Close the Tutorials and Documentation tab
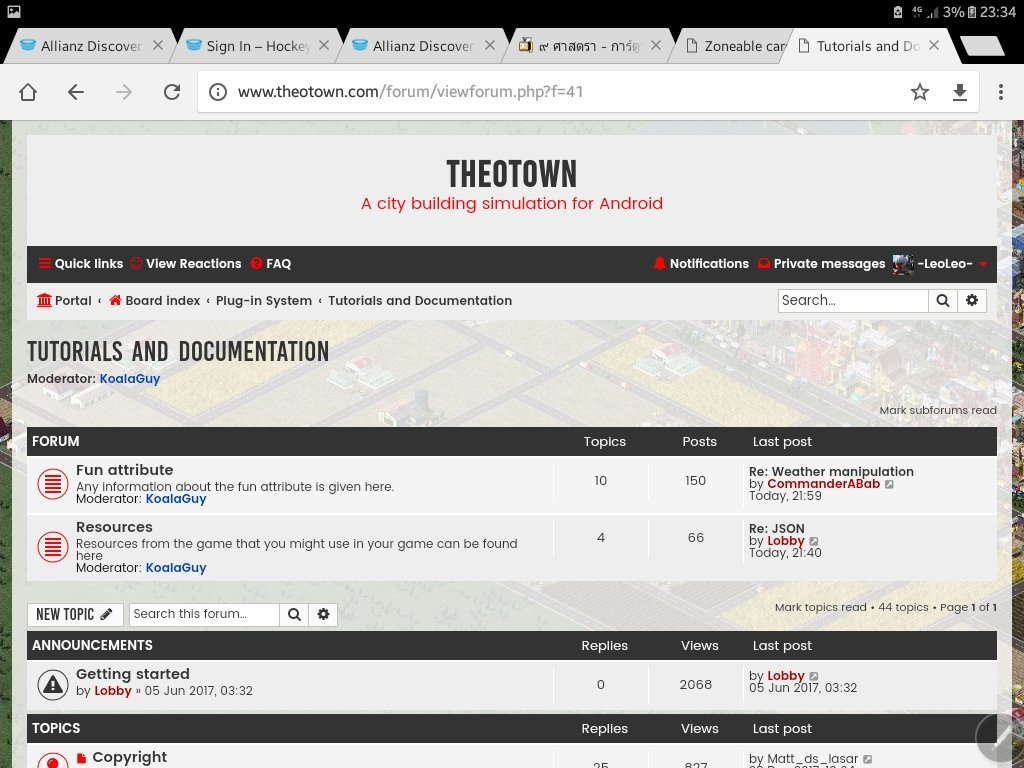 [x=934, y=46]
